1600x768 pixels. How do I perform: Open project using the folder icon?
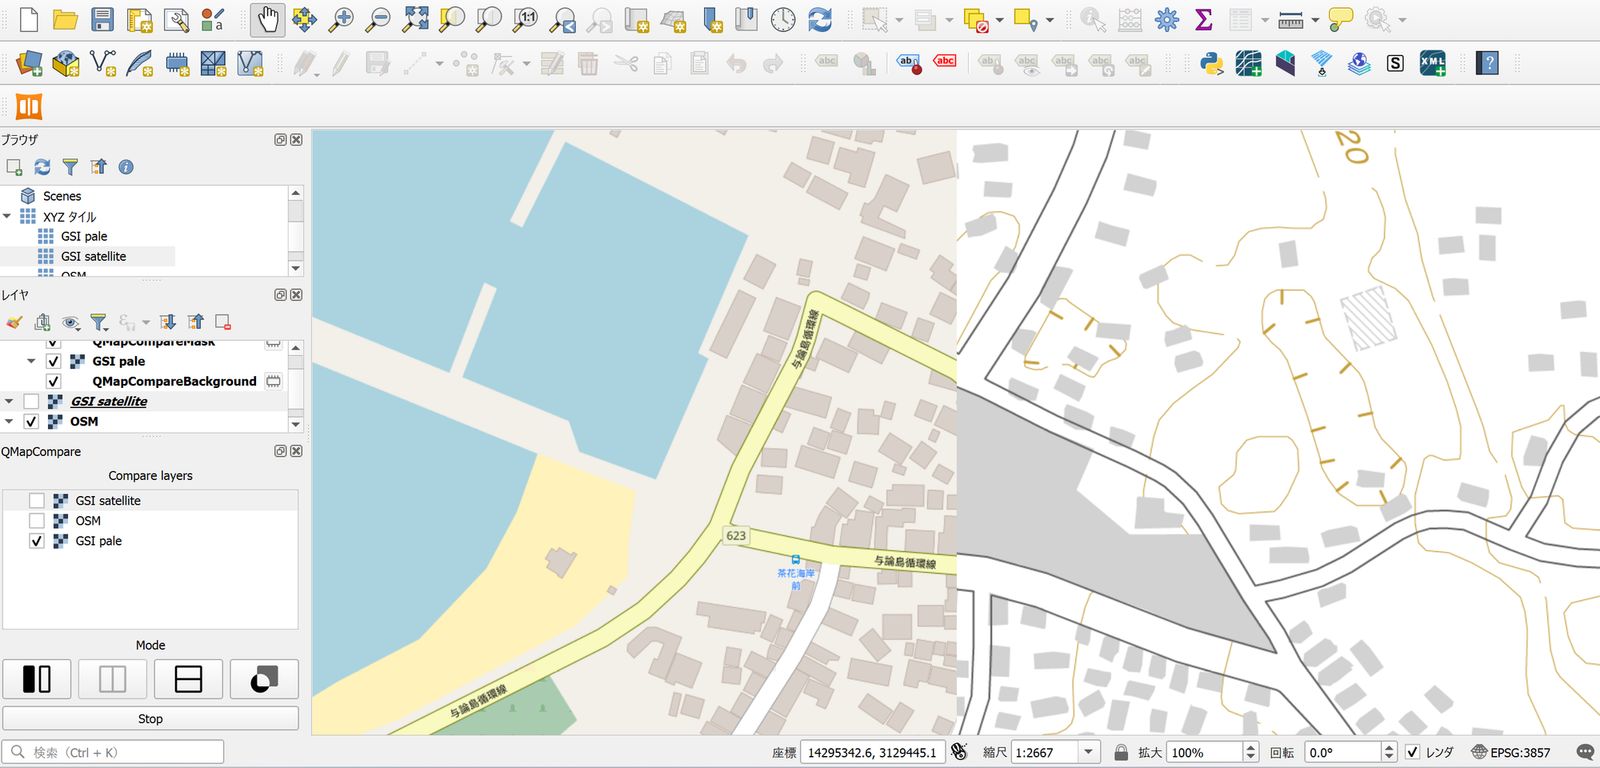tap(65, 19)
